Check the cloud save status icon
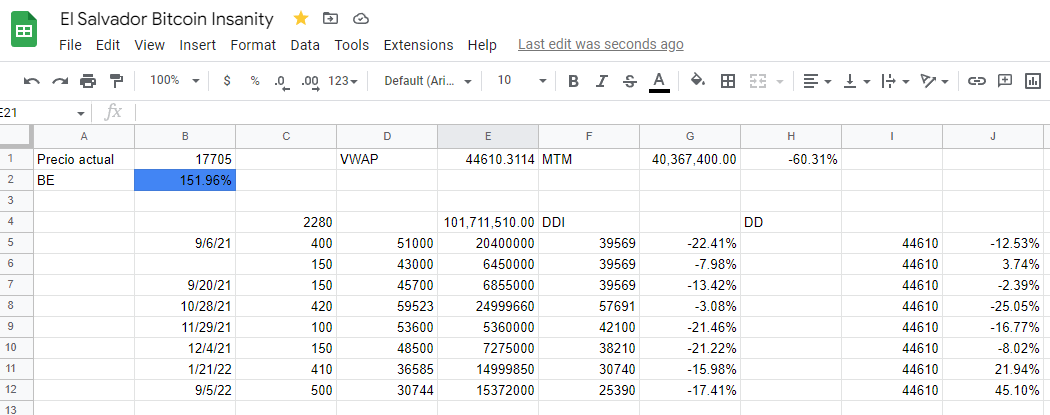 point(360,19)
